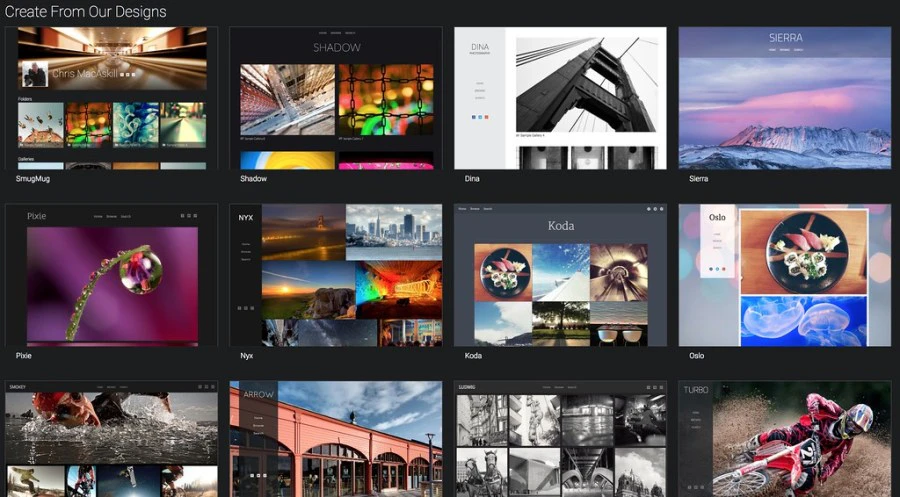Choose the Dina design preview

(560, 98)
